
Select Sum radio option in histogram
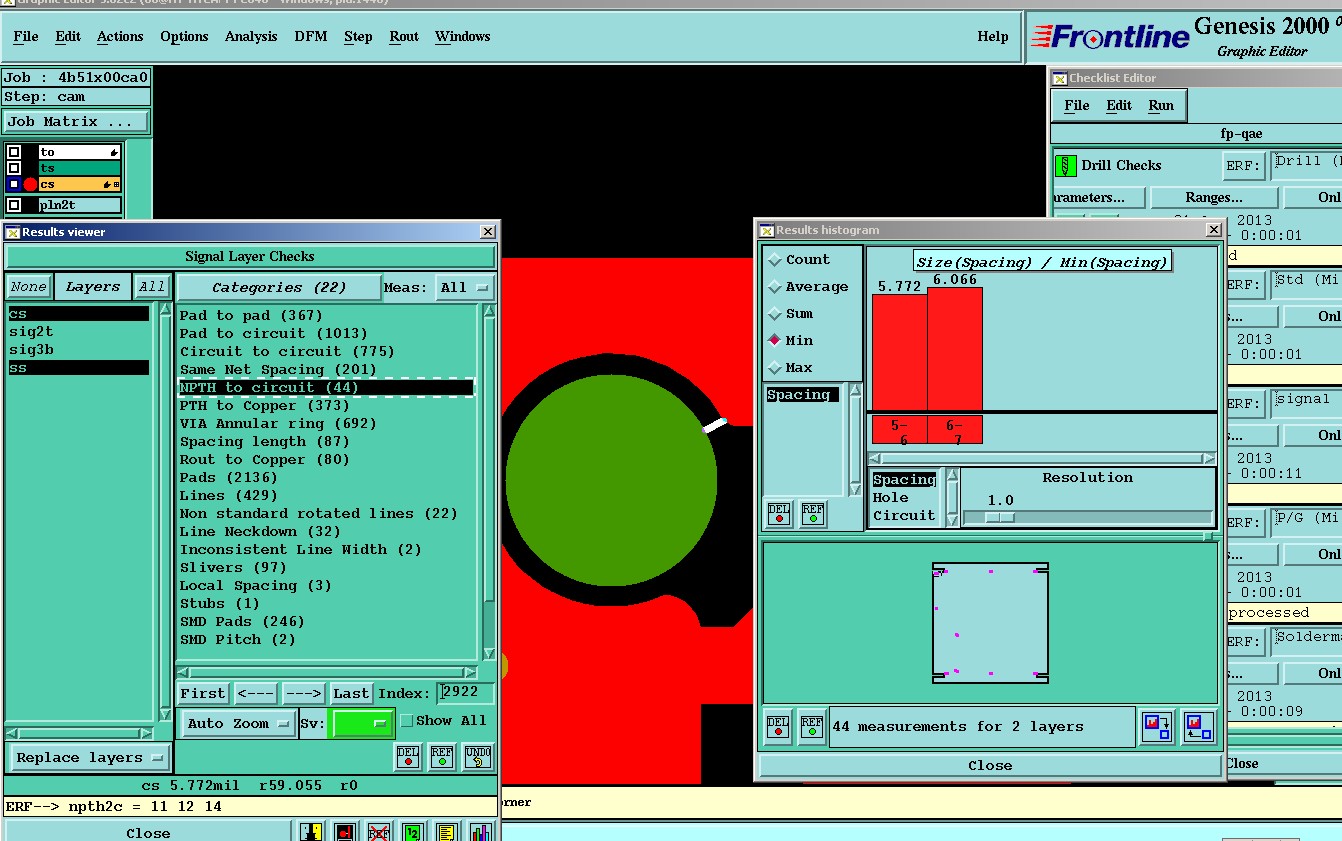point(775,313)
